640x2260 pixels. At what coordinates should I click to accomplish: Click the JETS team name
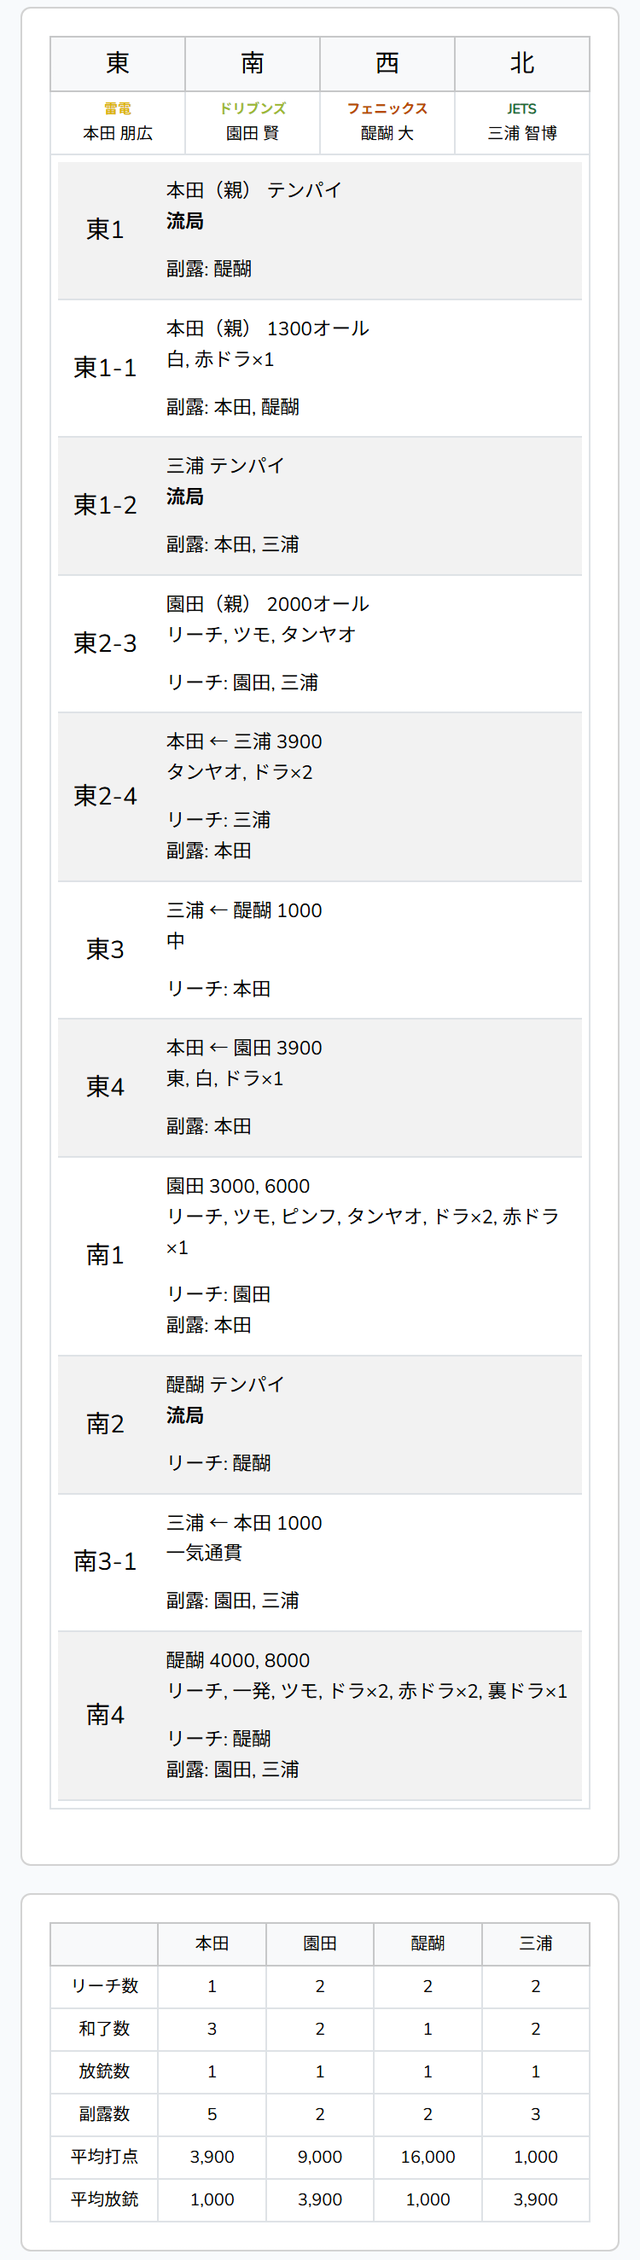522,108
